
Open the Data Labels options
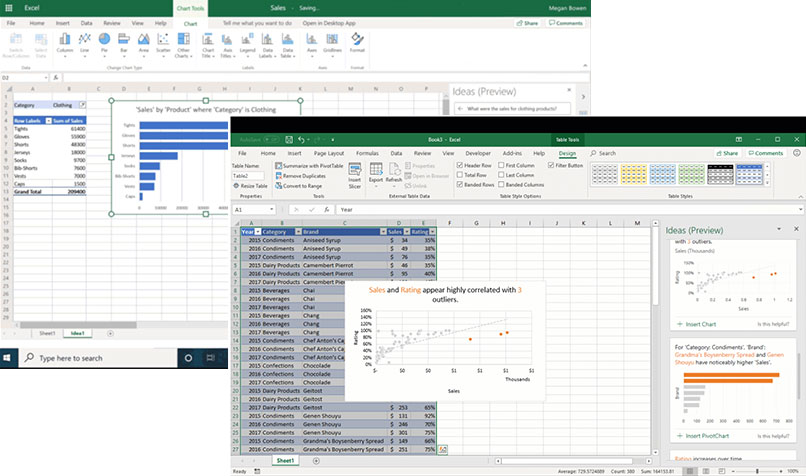click(x=267, y=44)
